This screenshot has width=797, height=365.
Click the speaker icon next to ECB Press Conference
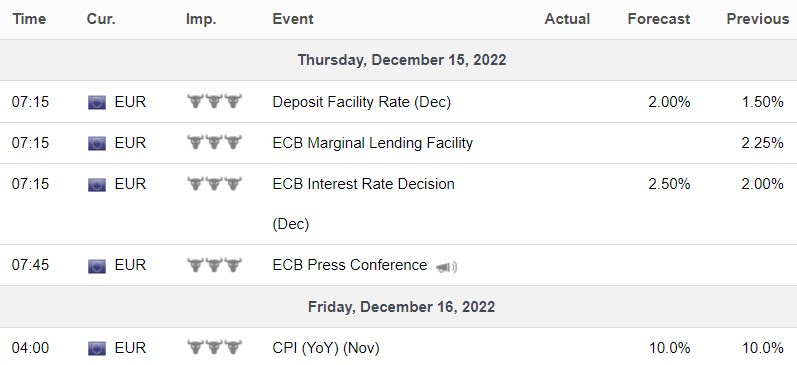click(x=446, y=267)
